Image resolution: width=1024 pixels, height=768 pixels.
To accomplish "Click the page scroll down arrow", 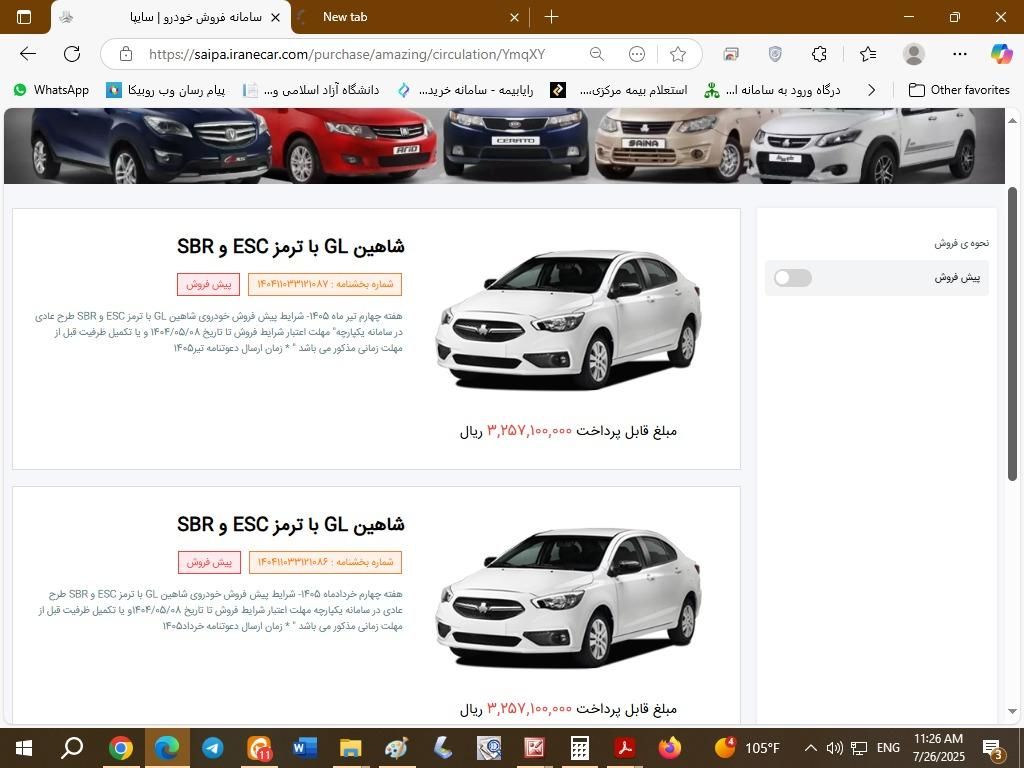I will pyautogui.click(x=1013, y=711).
